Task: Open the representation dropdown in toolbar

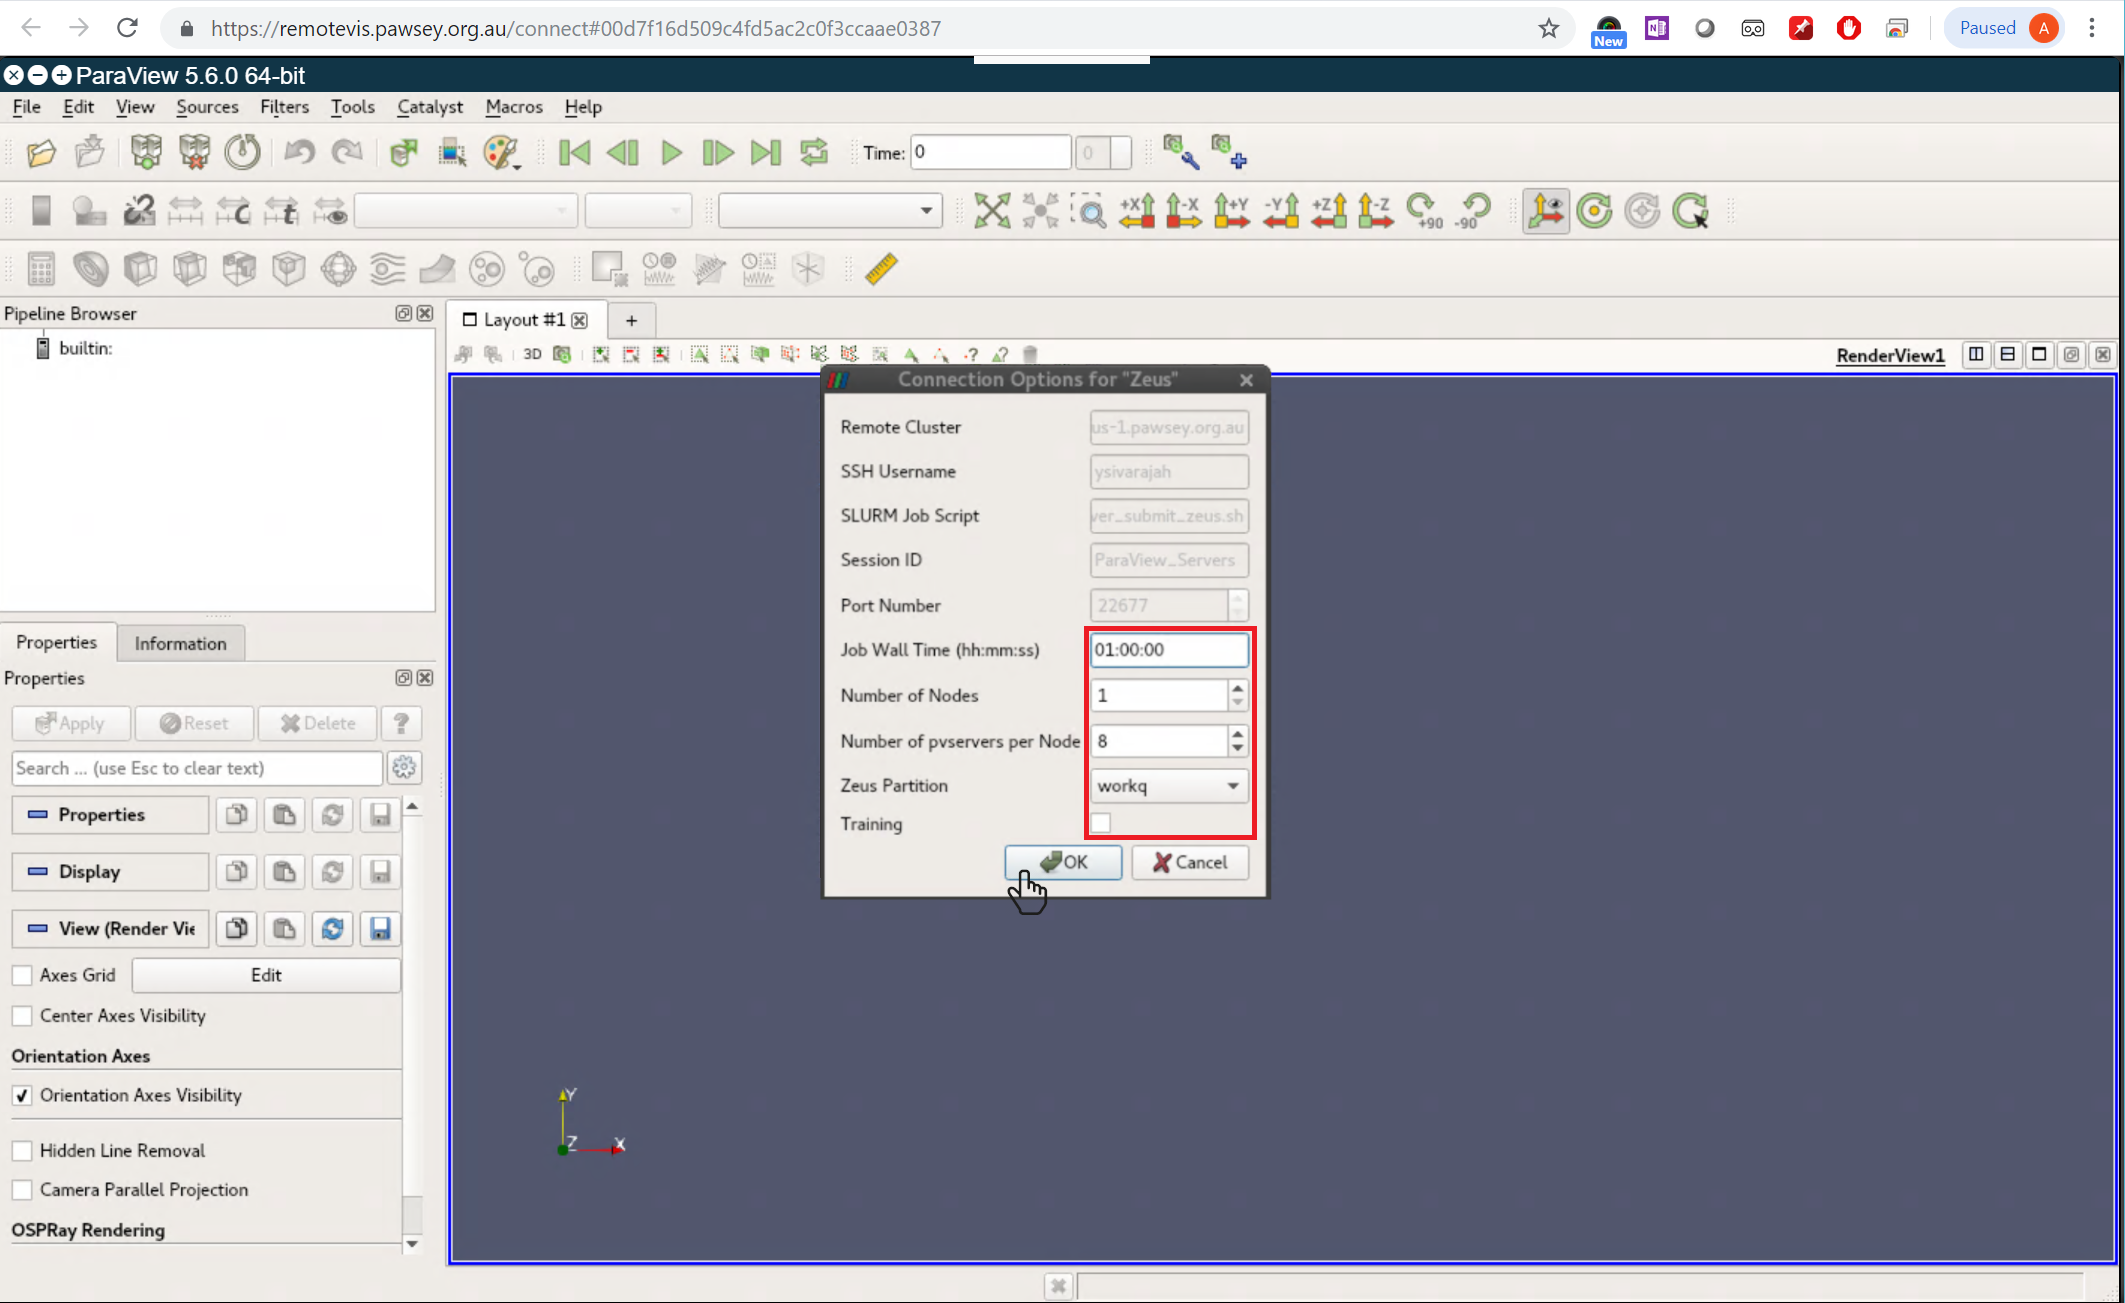Action: [830, 211]
